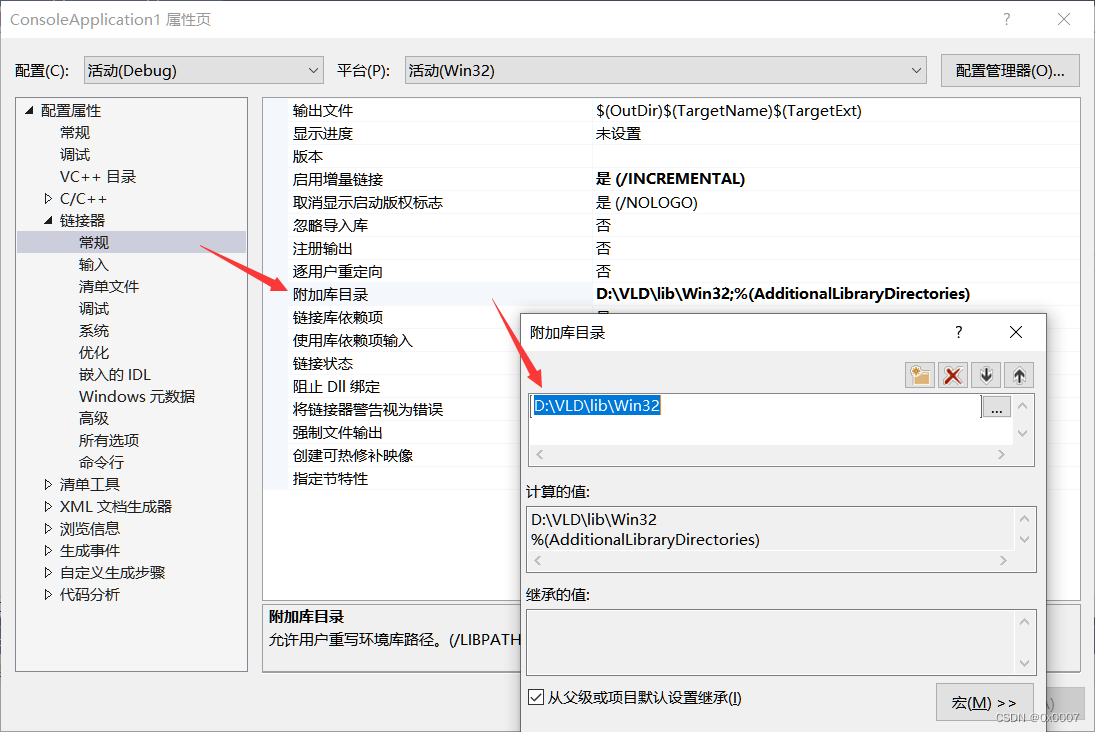Click the 是 (/INCREMENTAL) value

670,179
